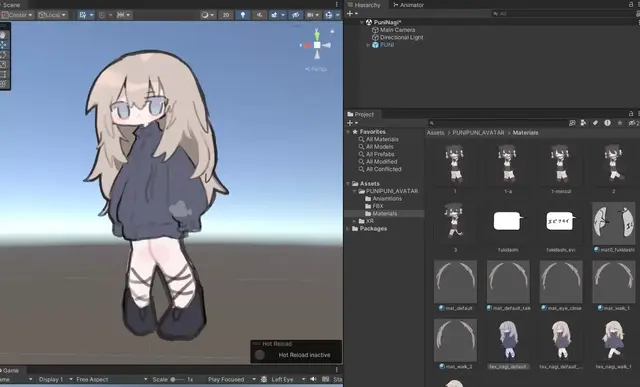Select the Game tab
Screen dimensions: 640x387
coord(10,370)
